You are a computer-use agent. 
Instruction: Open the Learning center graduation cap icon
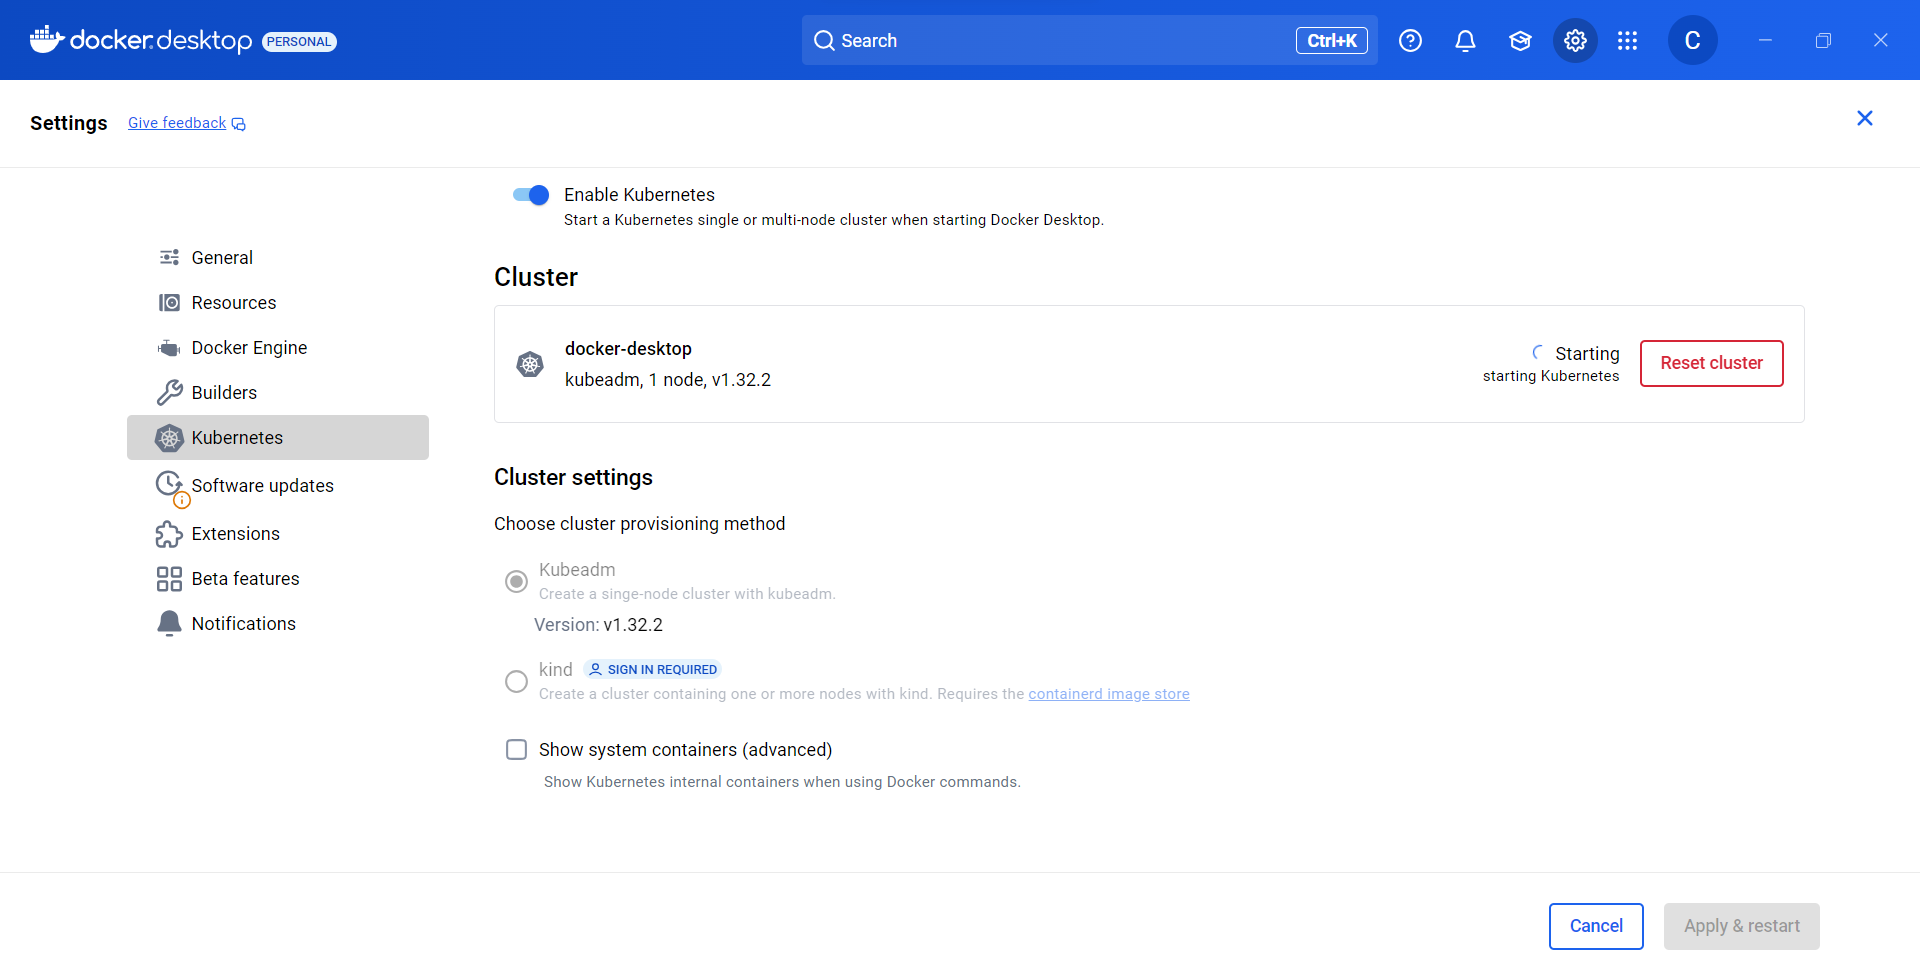(x=1520, y=40)
